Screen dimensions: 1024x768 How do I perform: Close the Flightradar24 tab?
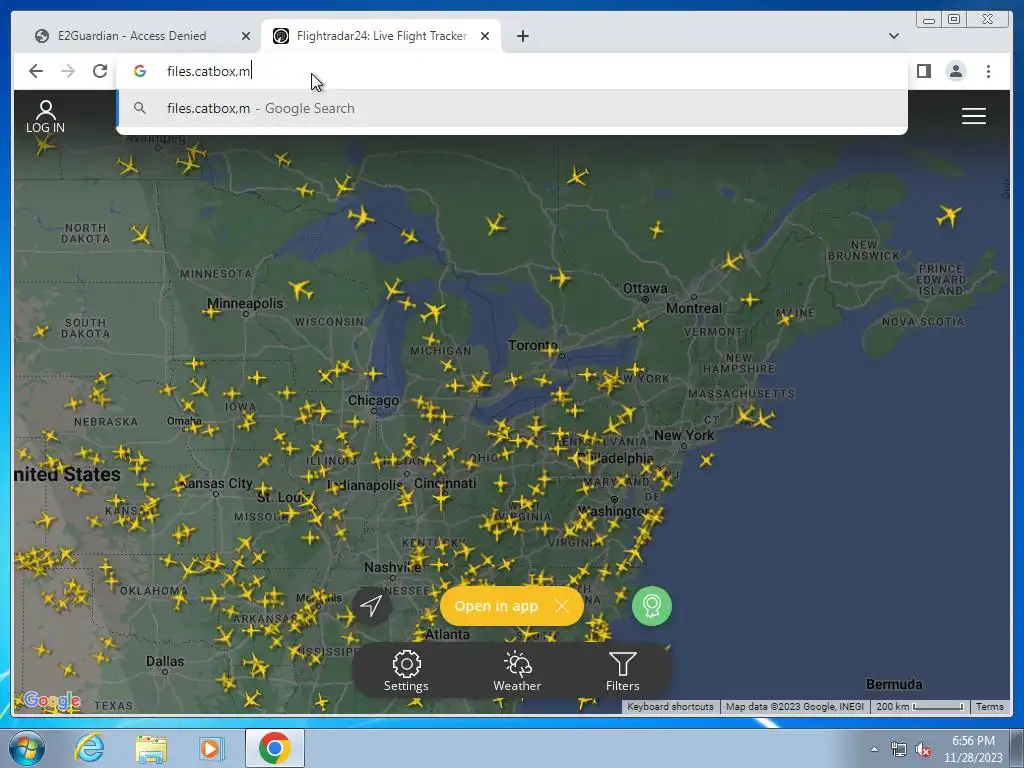485,36
